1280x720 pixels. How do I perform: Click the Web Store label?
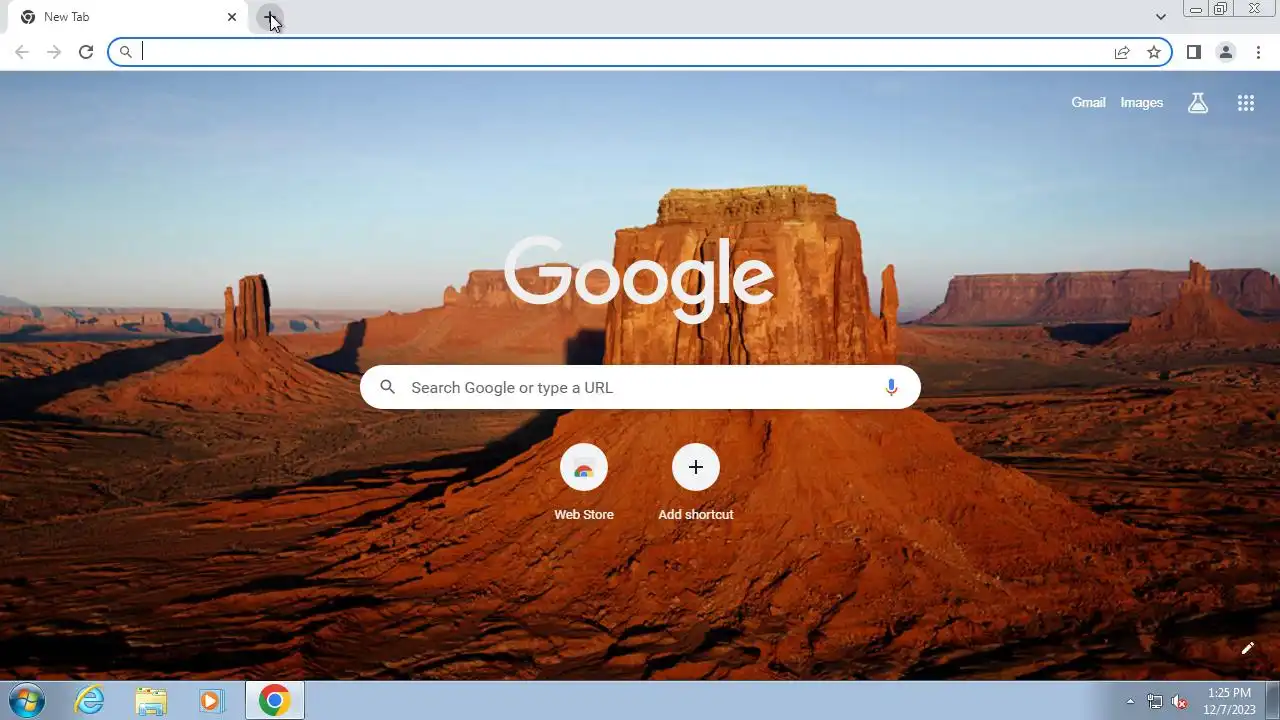click(x=584, y=514)
